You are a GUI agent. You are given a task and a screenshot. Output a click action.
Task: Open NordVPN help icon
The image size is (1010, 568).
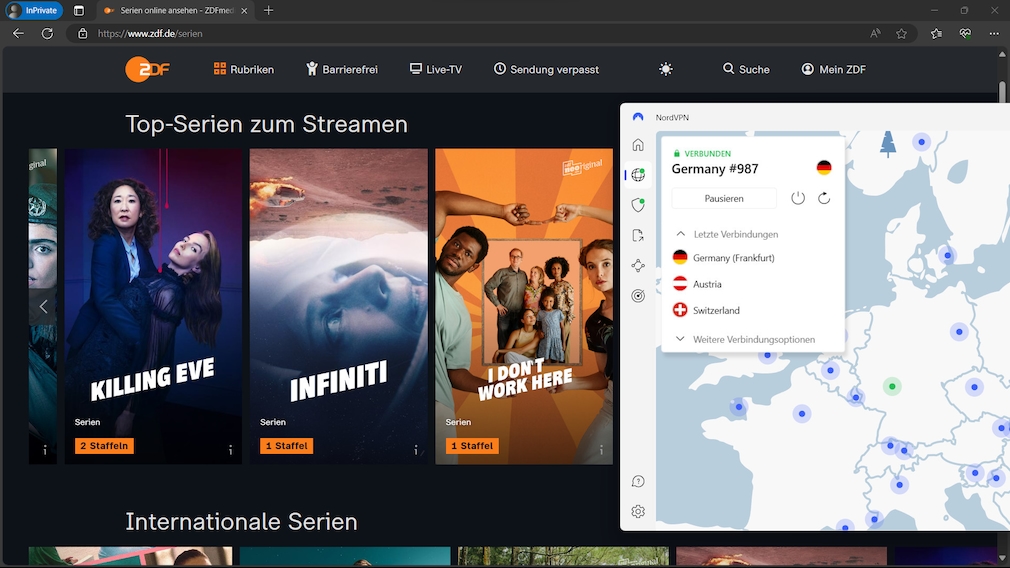tap(638, 481)
